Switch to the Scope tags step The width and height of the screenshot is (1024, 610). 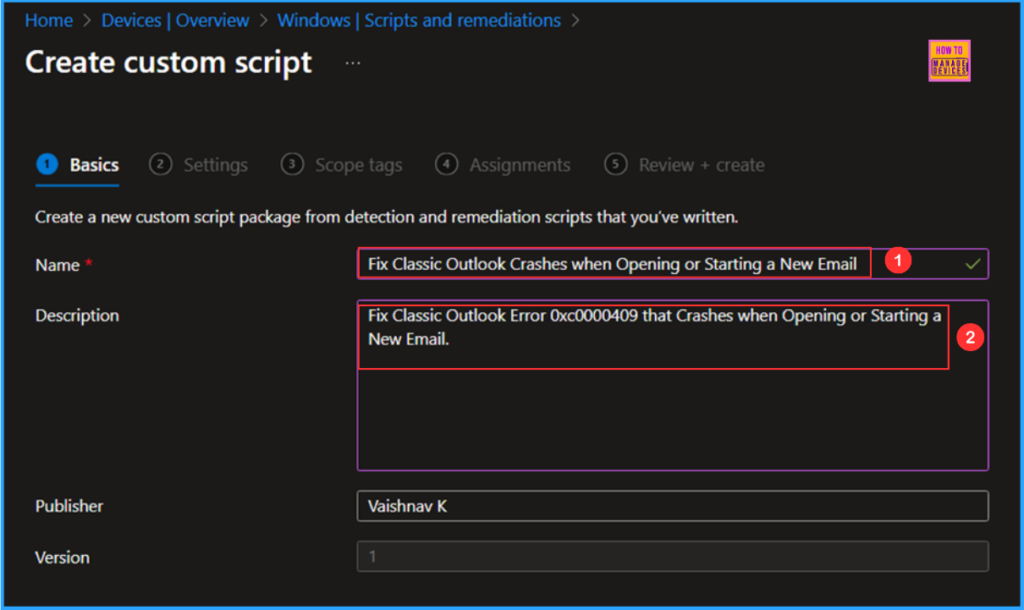(342, 165)
